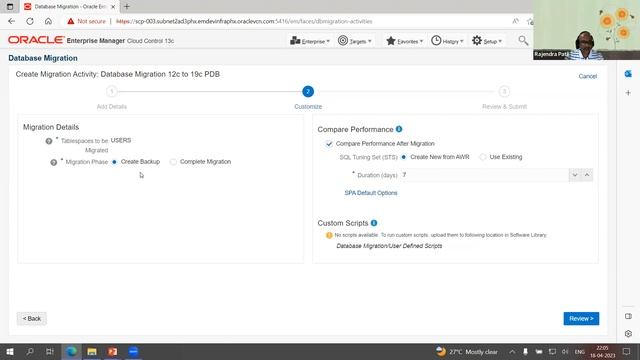This screenshot has width=640, height=360.
Task: Open a new browser tab
Action: [127, 7]
